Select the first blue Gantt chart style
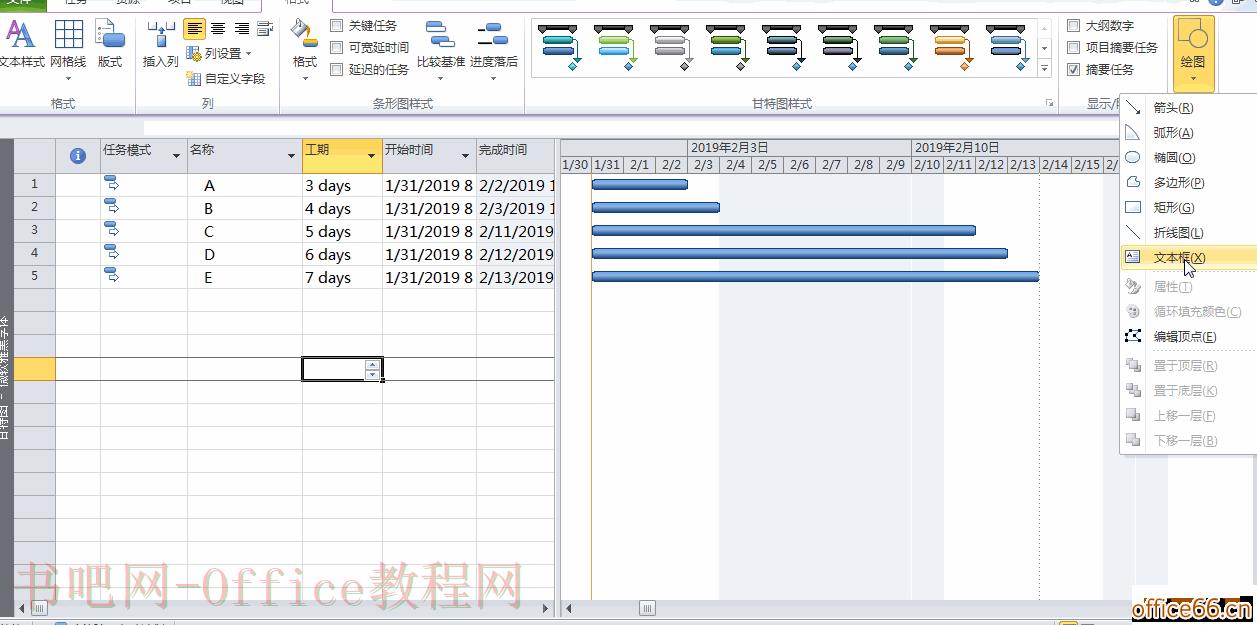 point(559,46)
